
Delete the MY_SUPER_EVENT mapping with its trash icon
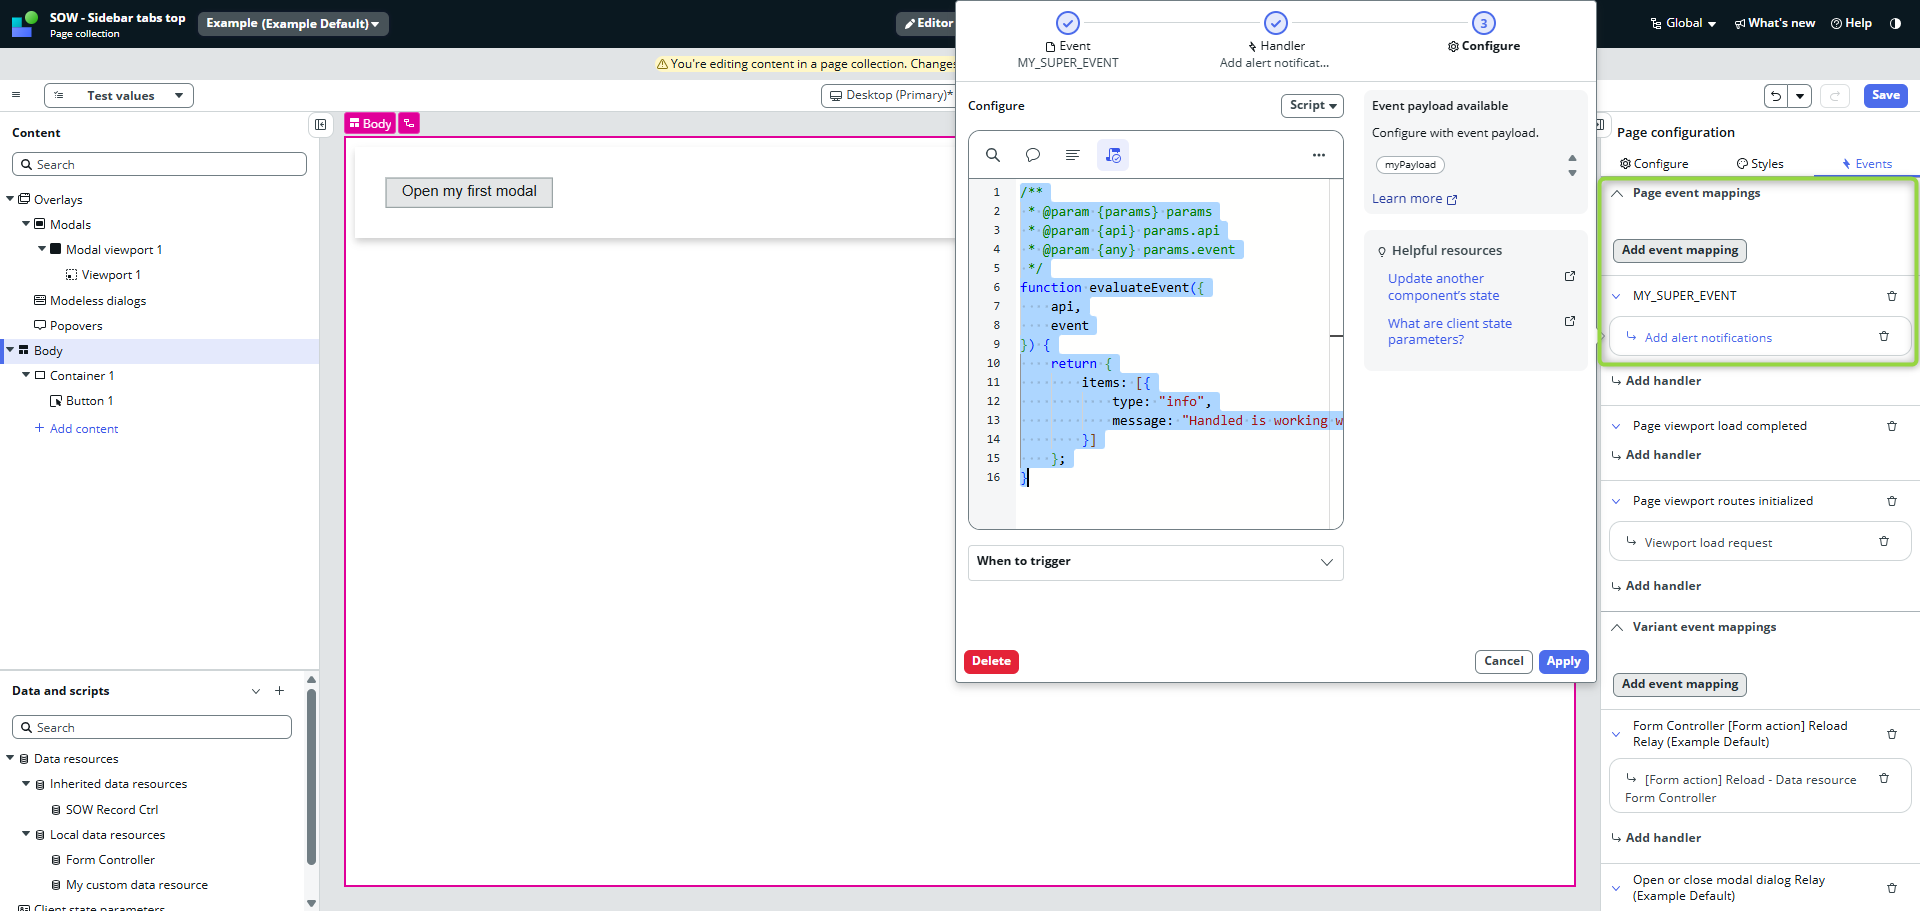[x=1891, y=296]
